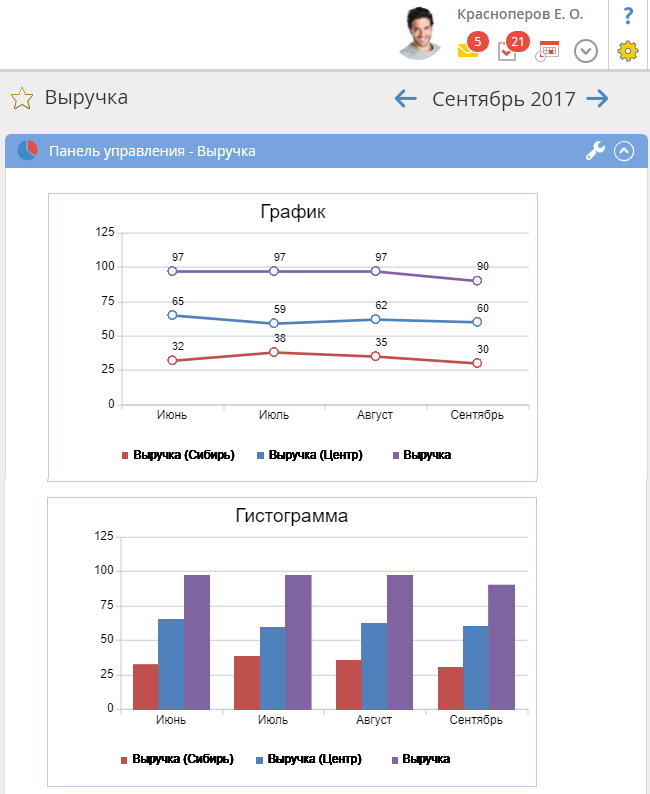Click the page title Выручка
The width and height of the screenshot is (650, 794).
(86, 97)
